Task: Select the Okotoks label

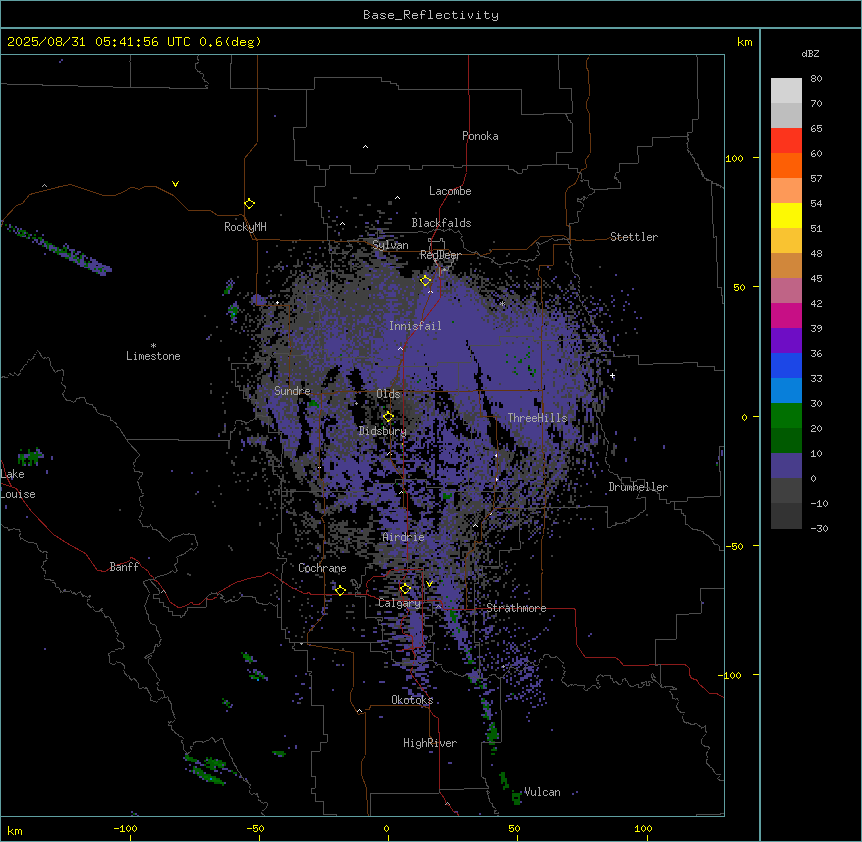Action: [x=412, y=700]
